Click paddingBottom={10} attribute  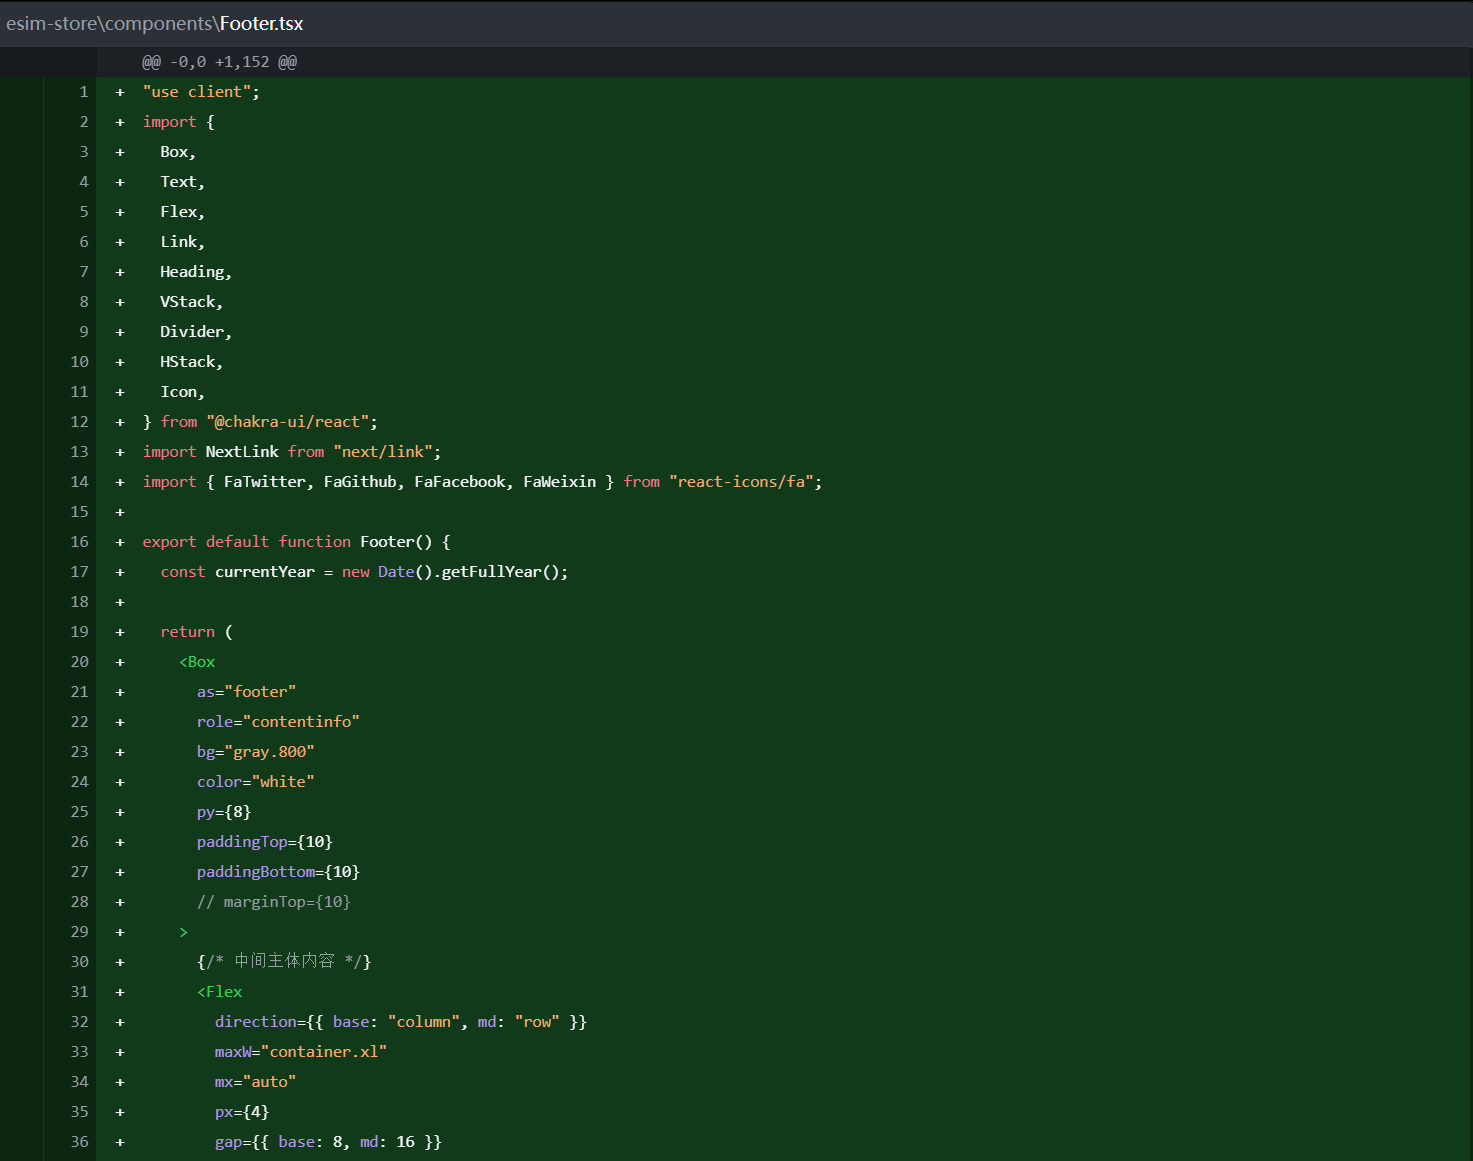[x=278, y=872]
